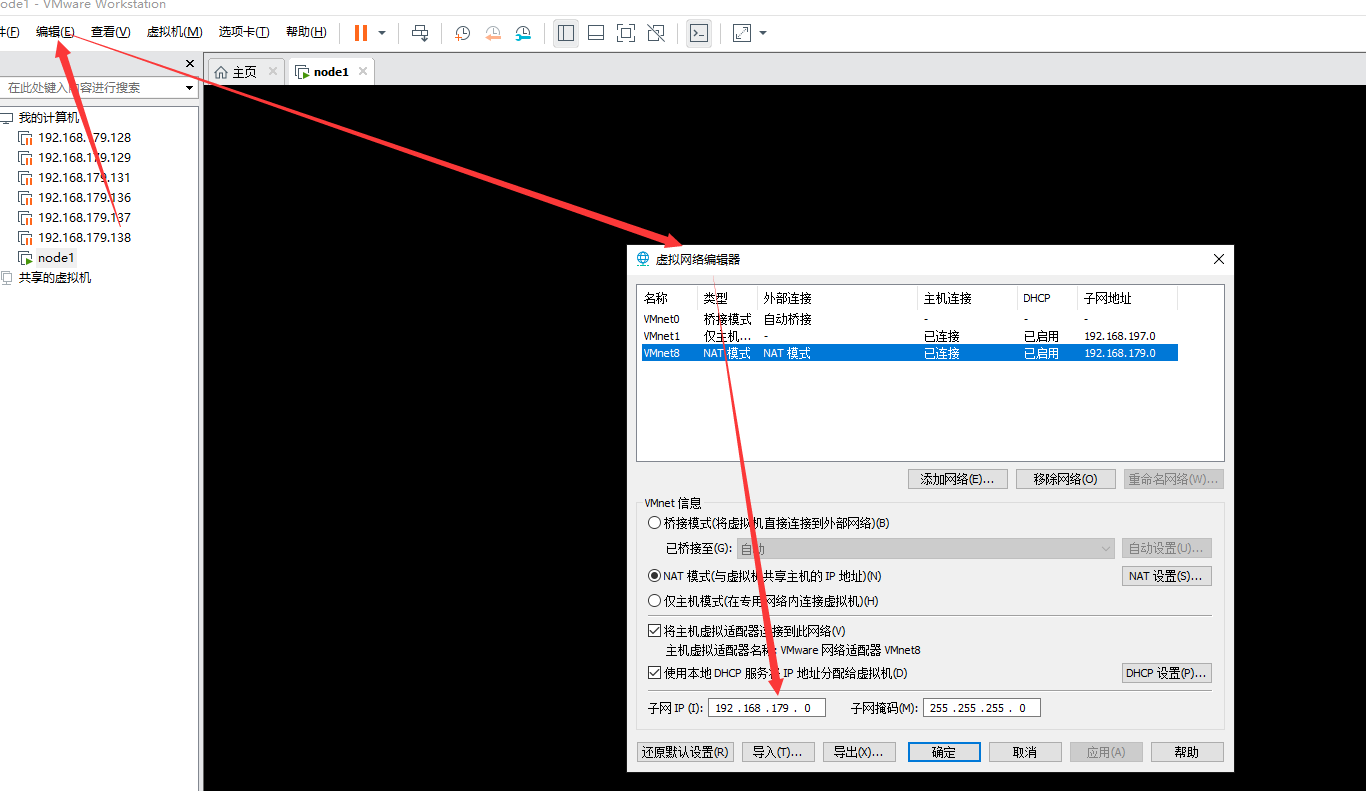Open the library search dropdown arrow
This screenshot has height=791, width=1366.
tap(189, 88)
